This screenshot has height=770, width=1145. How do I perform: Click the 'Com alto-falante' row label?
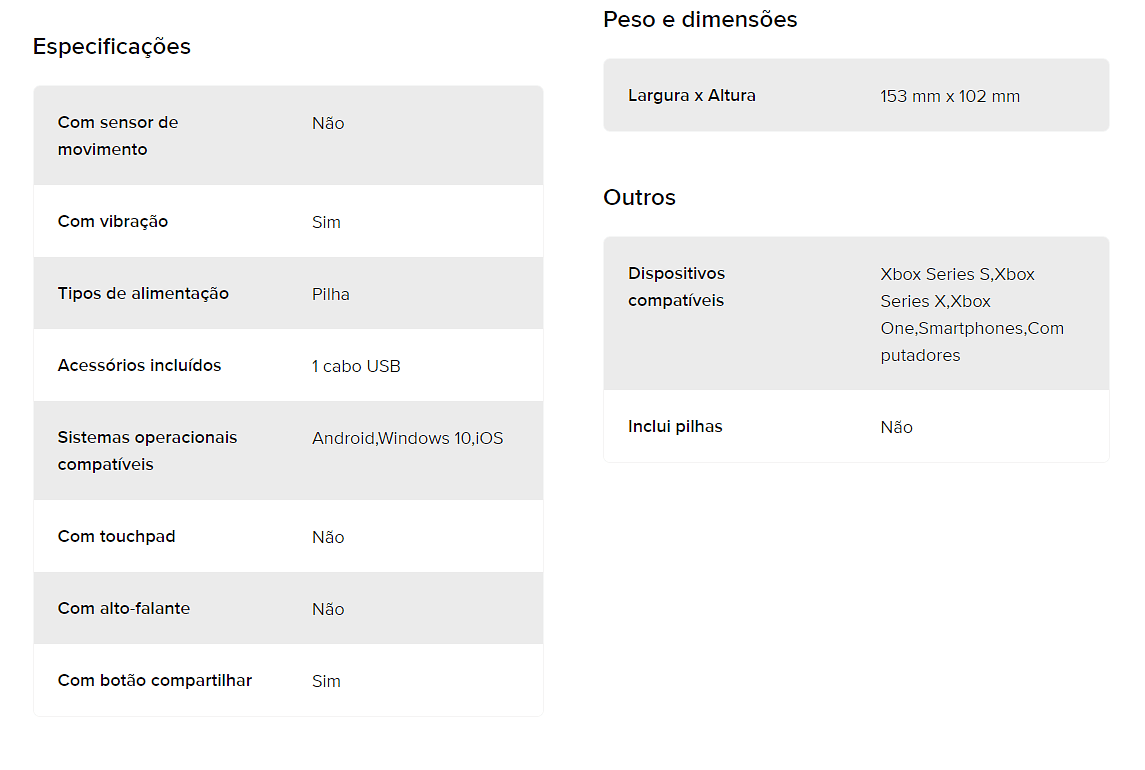tap(124, 609)
